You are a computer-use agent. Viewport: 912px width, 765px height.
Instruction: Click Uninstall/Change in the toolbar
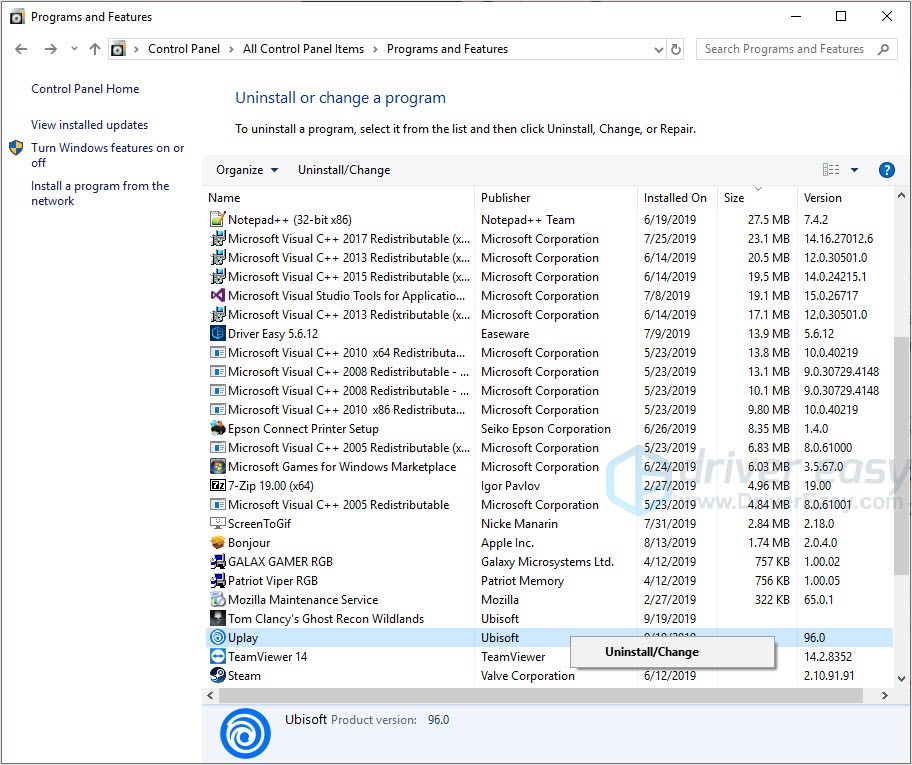[x=344, y=170]
